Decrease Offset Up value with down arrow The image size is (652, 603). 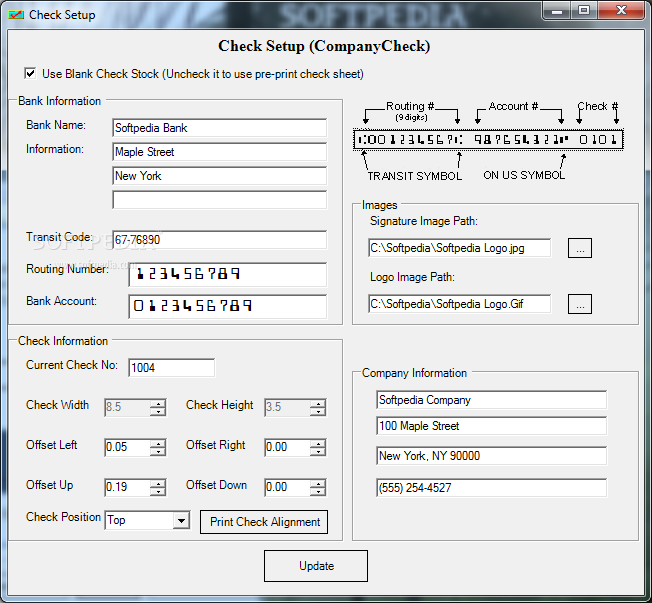[158, 492]
